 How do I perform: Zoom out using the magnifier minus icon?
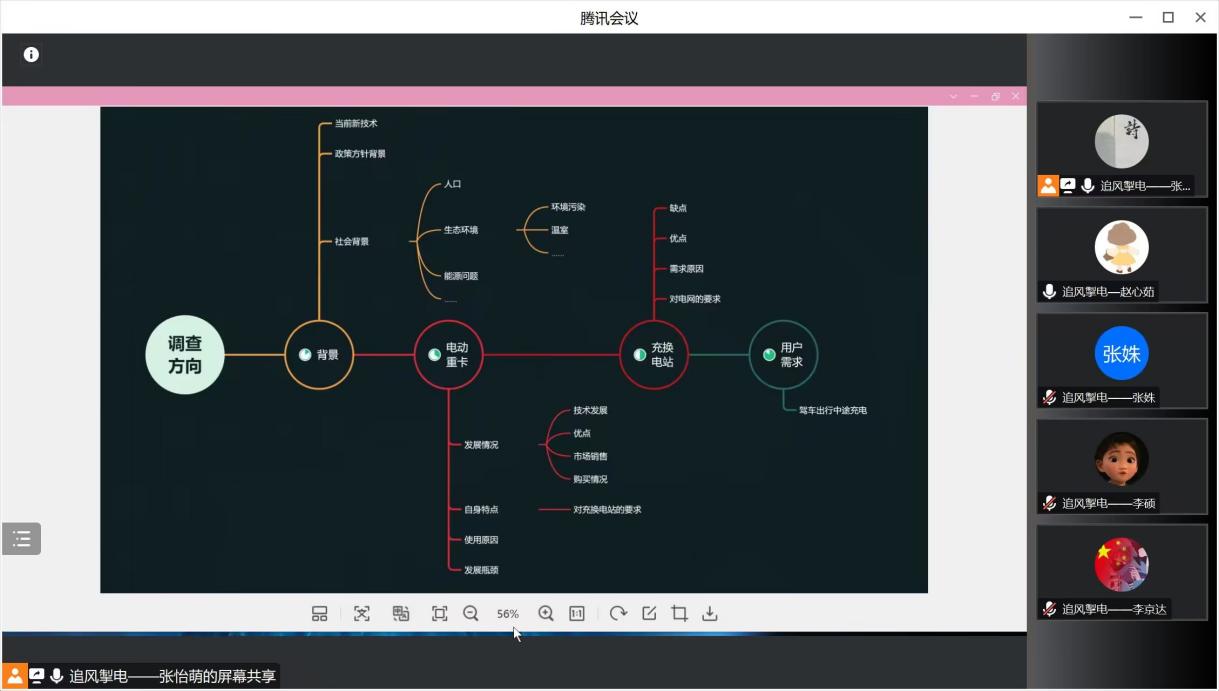point(471,614)
